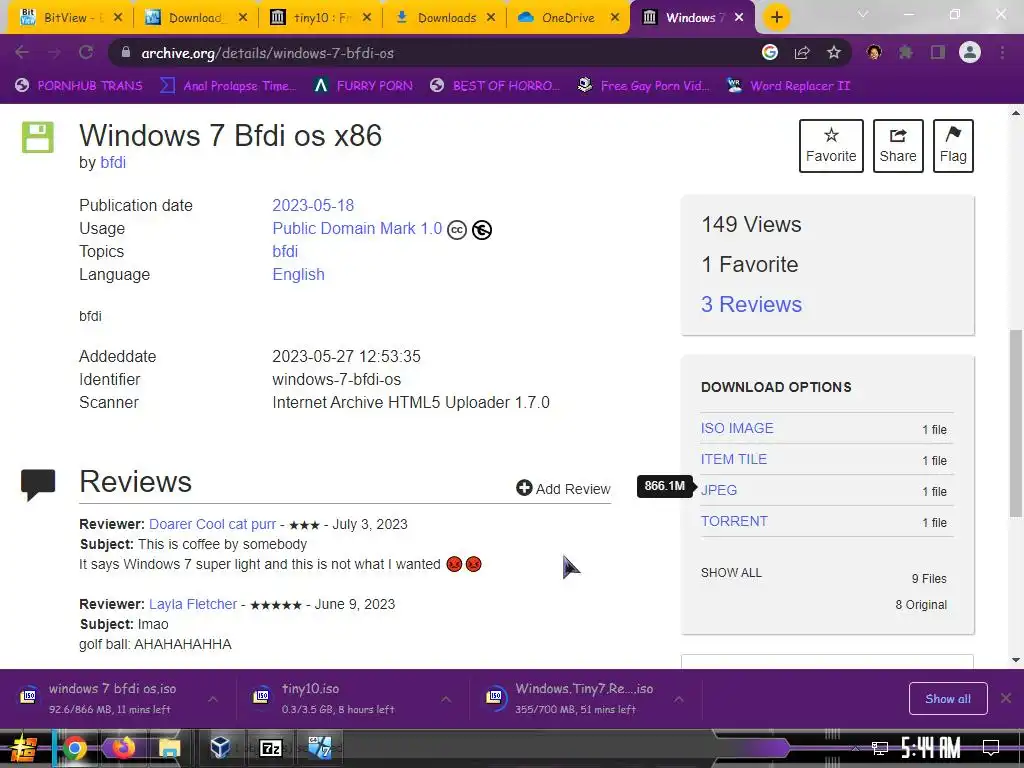Open Google Chrome from the taskbar
This screenshot has width=1024, height=768.
coord(74,748)
